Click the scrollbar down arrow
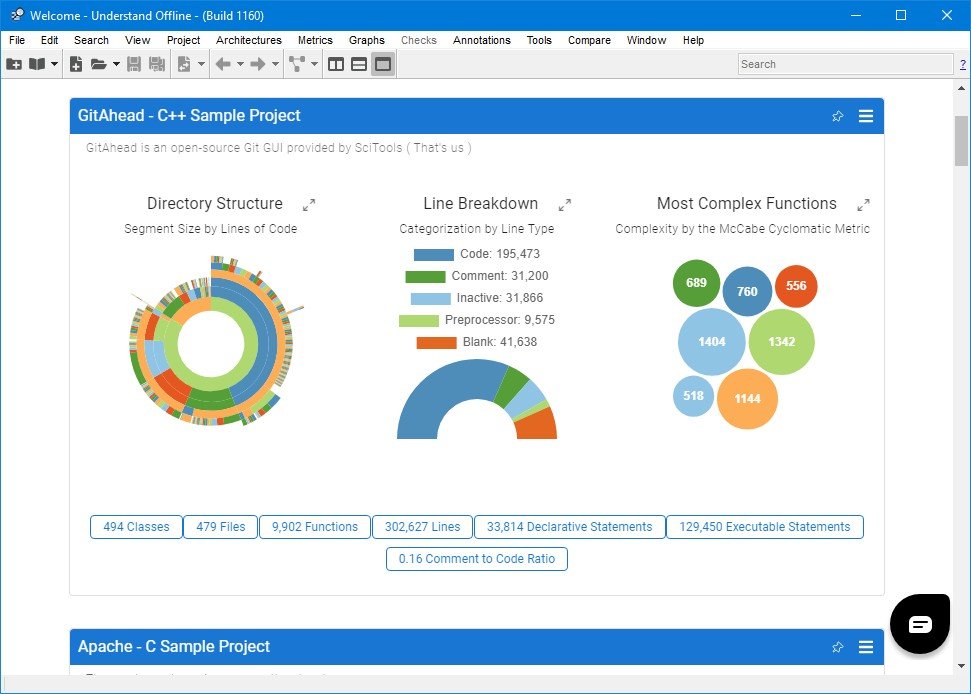The height and width of the screenshot is (694, 971). pos(962,666)
